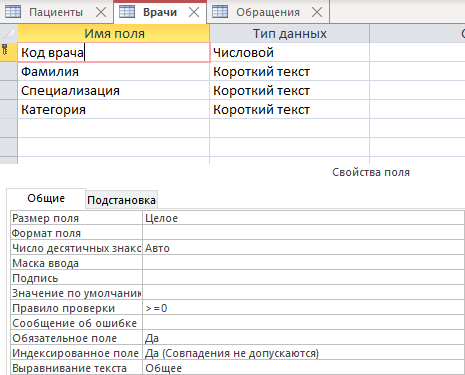Open the Общие properties tab
The width and height of the screenshot is (465, 375).
pos(46,198)
